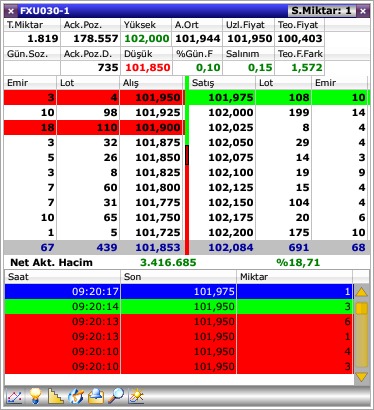Click the blue globe news icon
Viewport: 374px width, 410px height.
point(76,396)
